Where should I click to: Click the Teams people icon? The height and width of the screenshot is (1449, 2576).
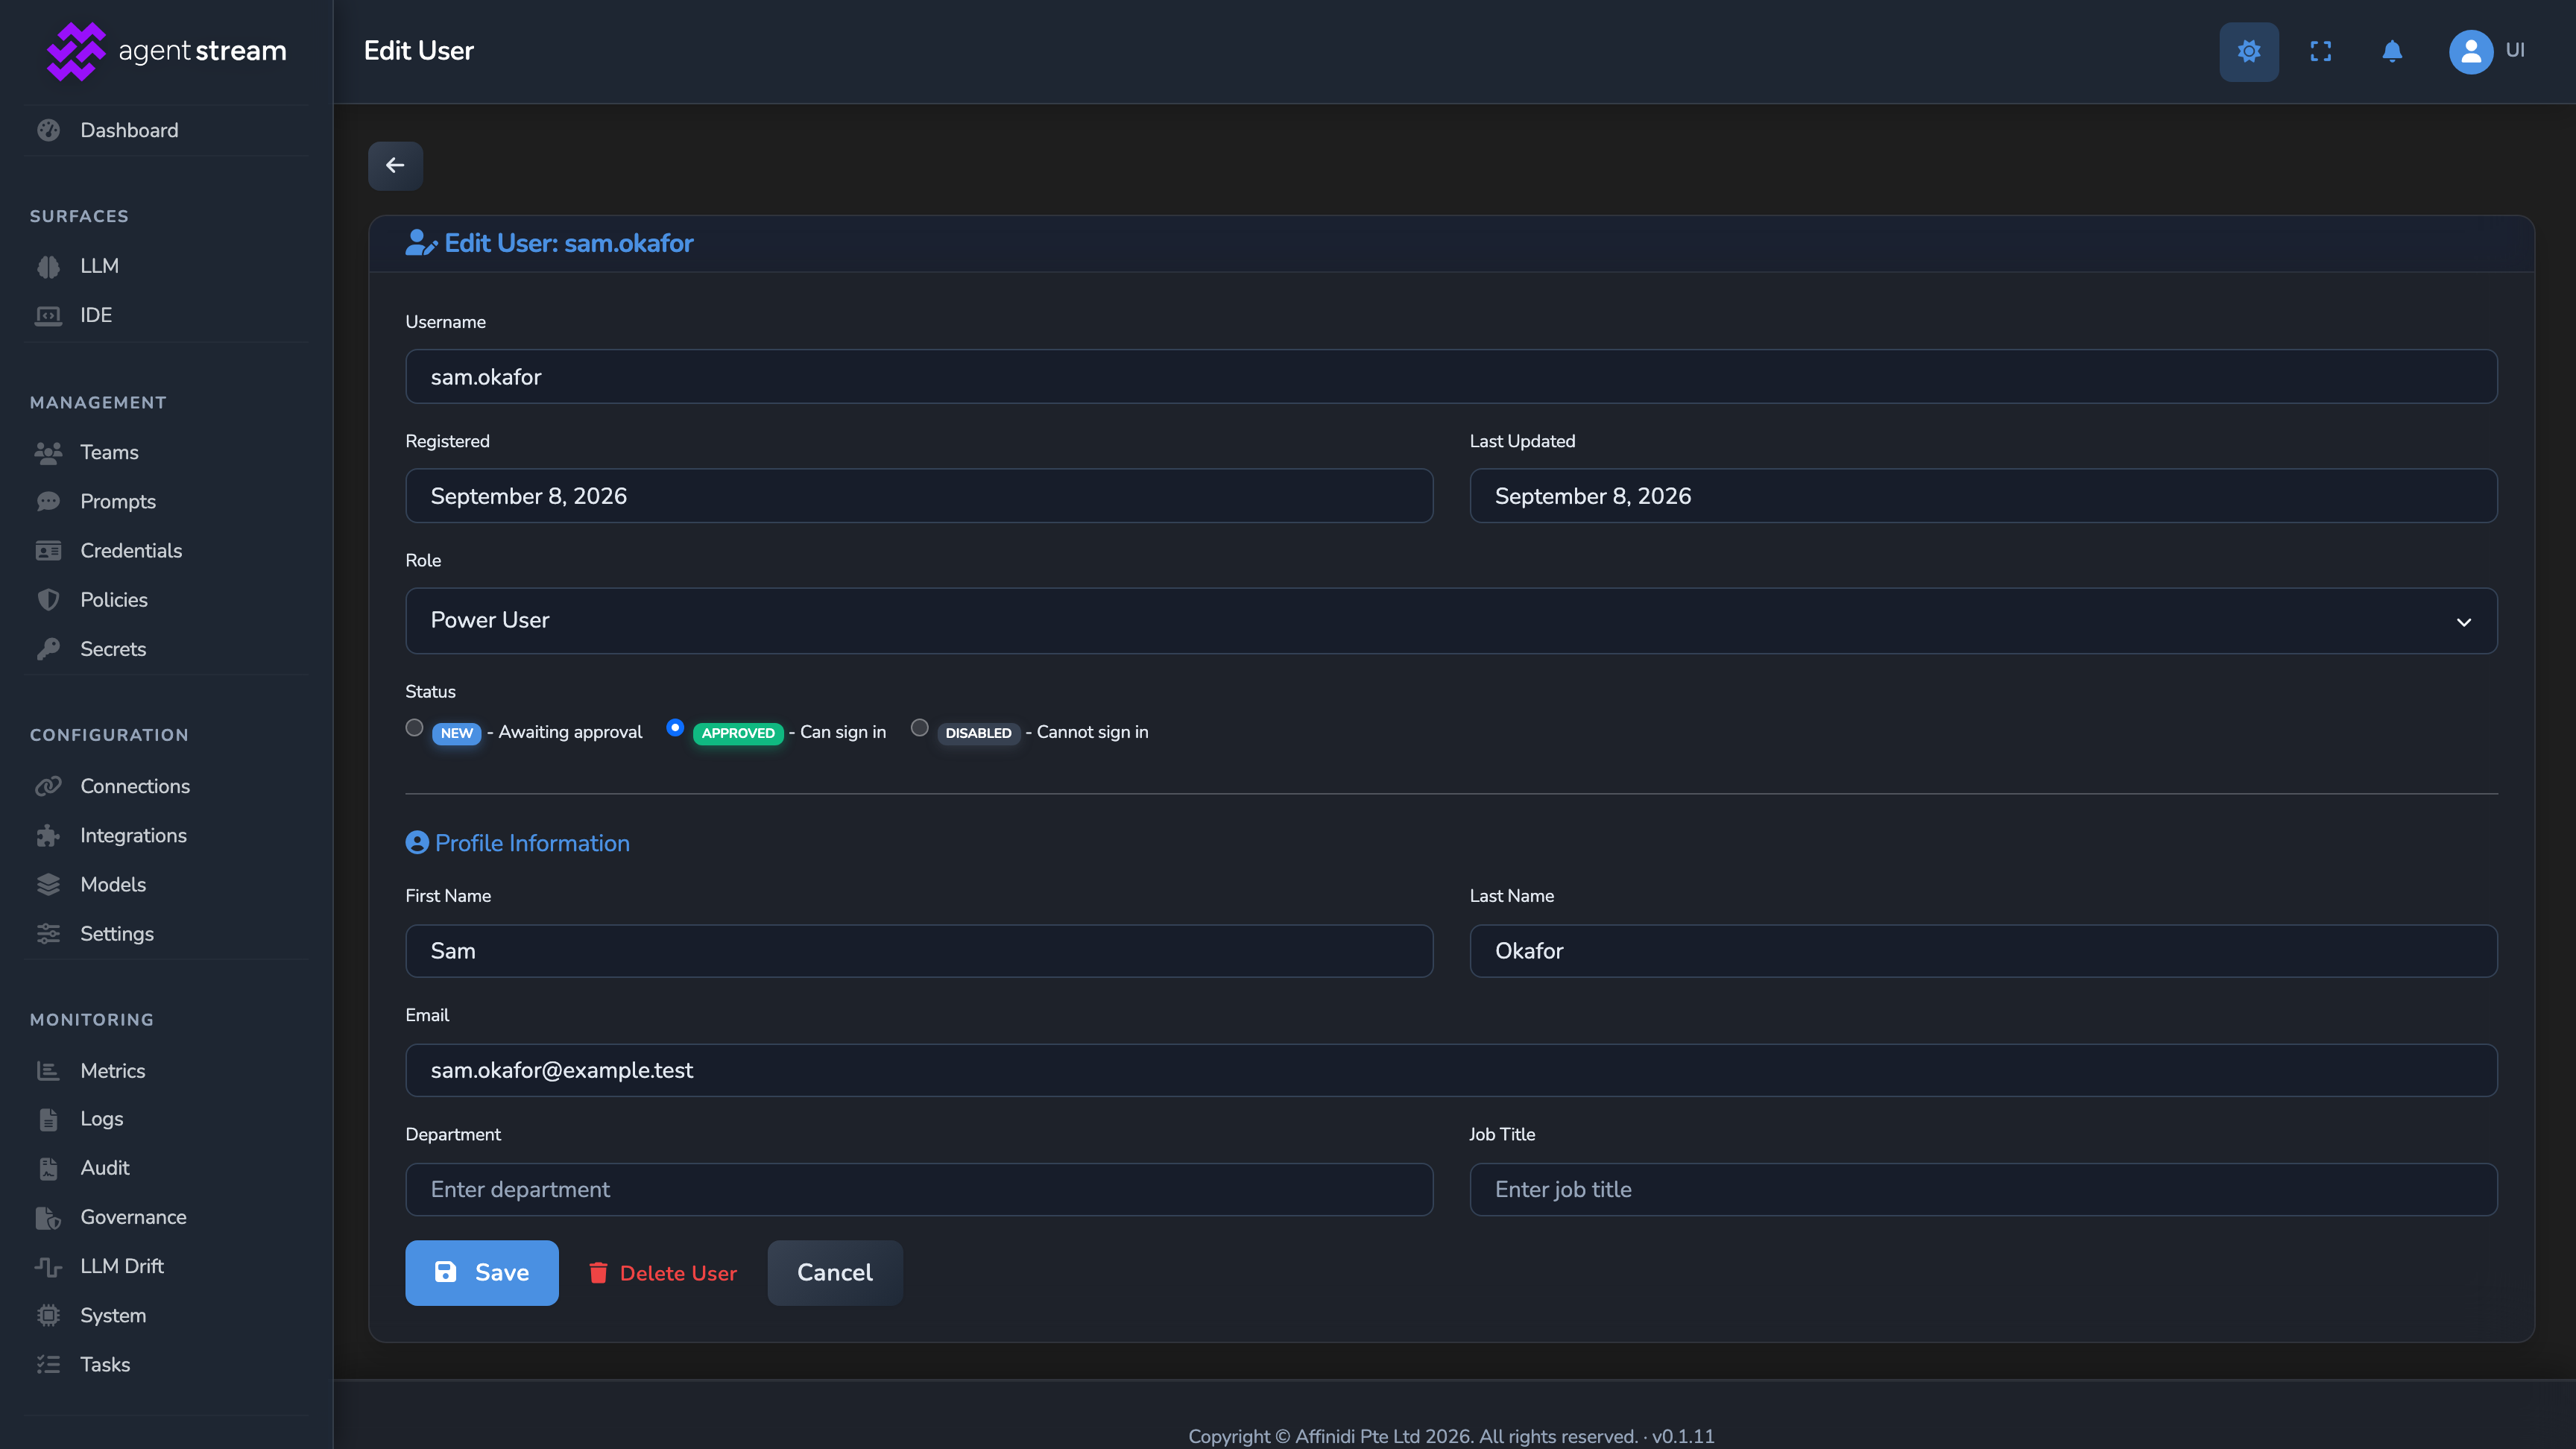click(48, 452)
